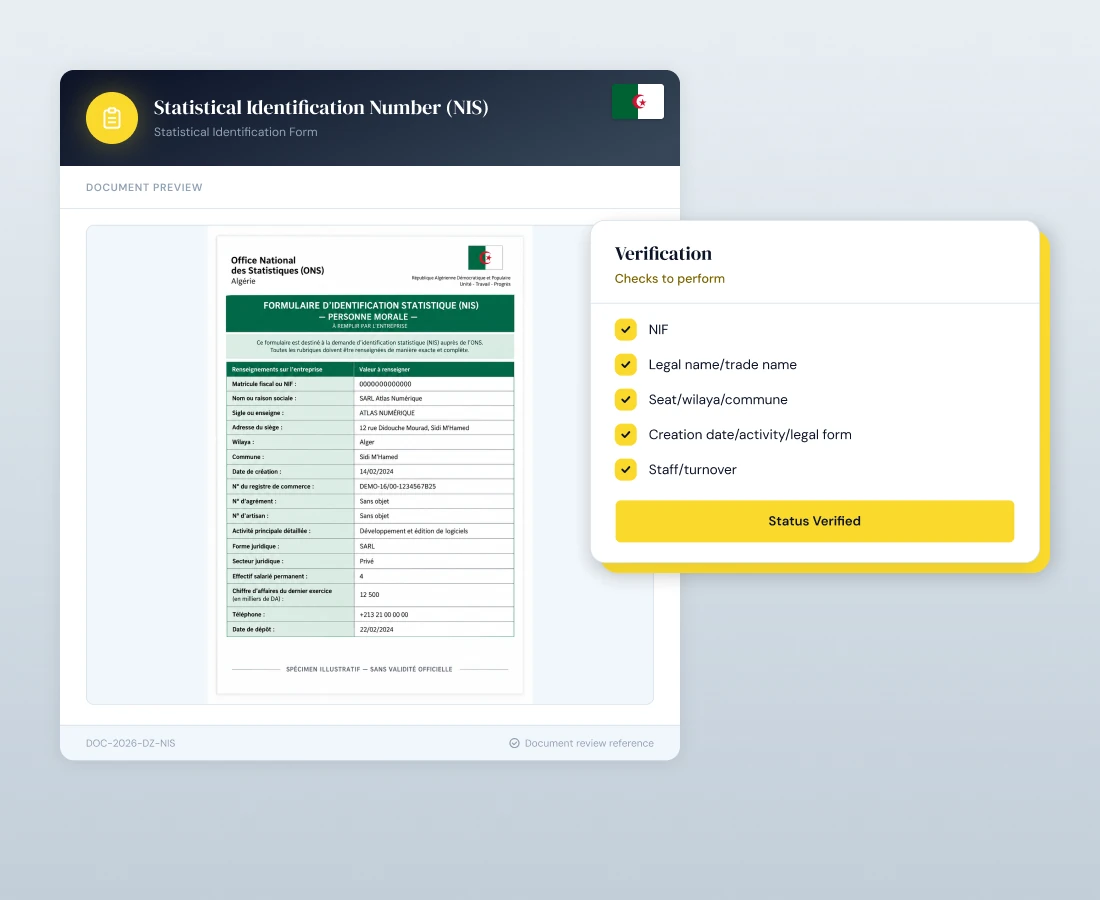Viewport: 1100px width, 900px height.
Task: Click the Status Verified button
Action: click(x=814, y=521)
